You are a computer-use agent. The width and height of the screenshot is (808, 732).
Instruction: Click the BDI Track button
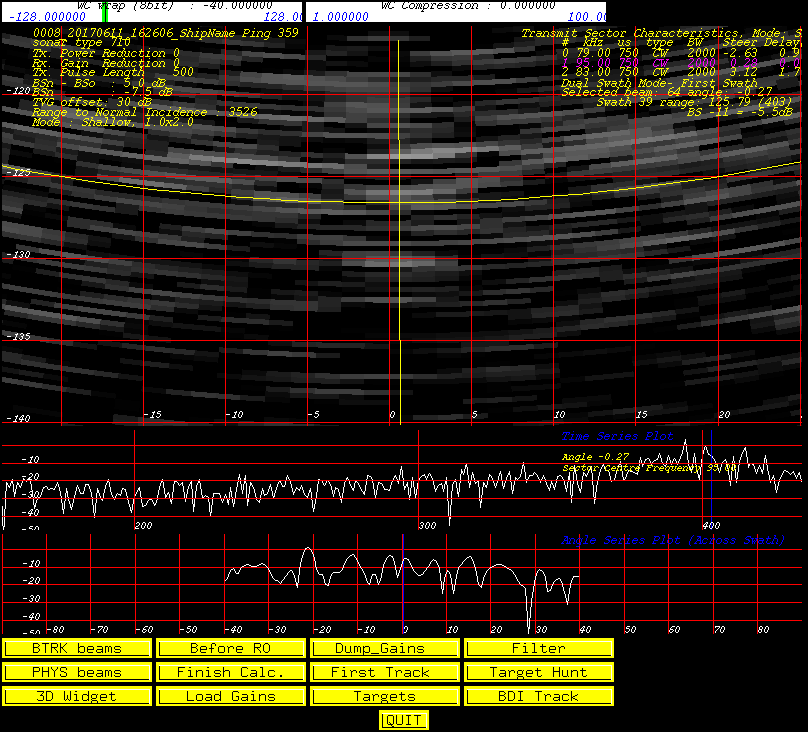539,696
